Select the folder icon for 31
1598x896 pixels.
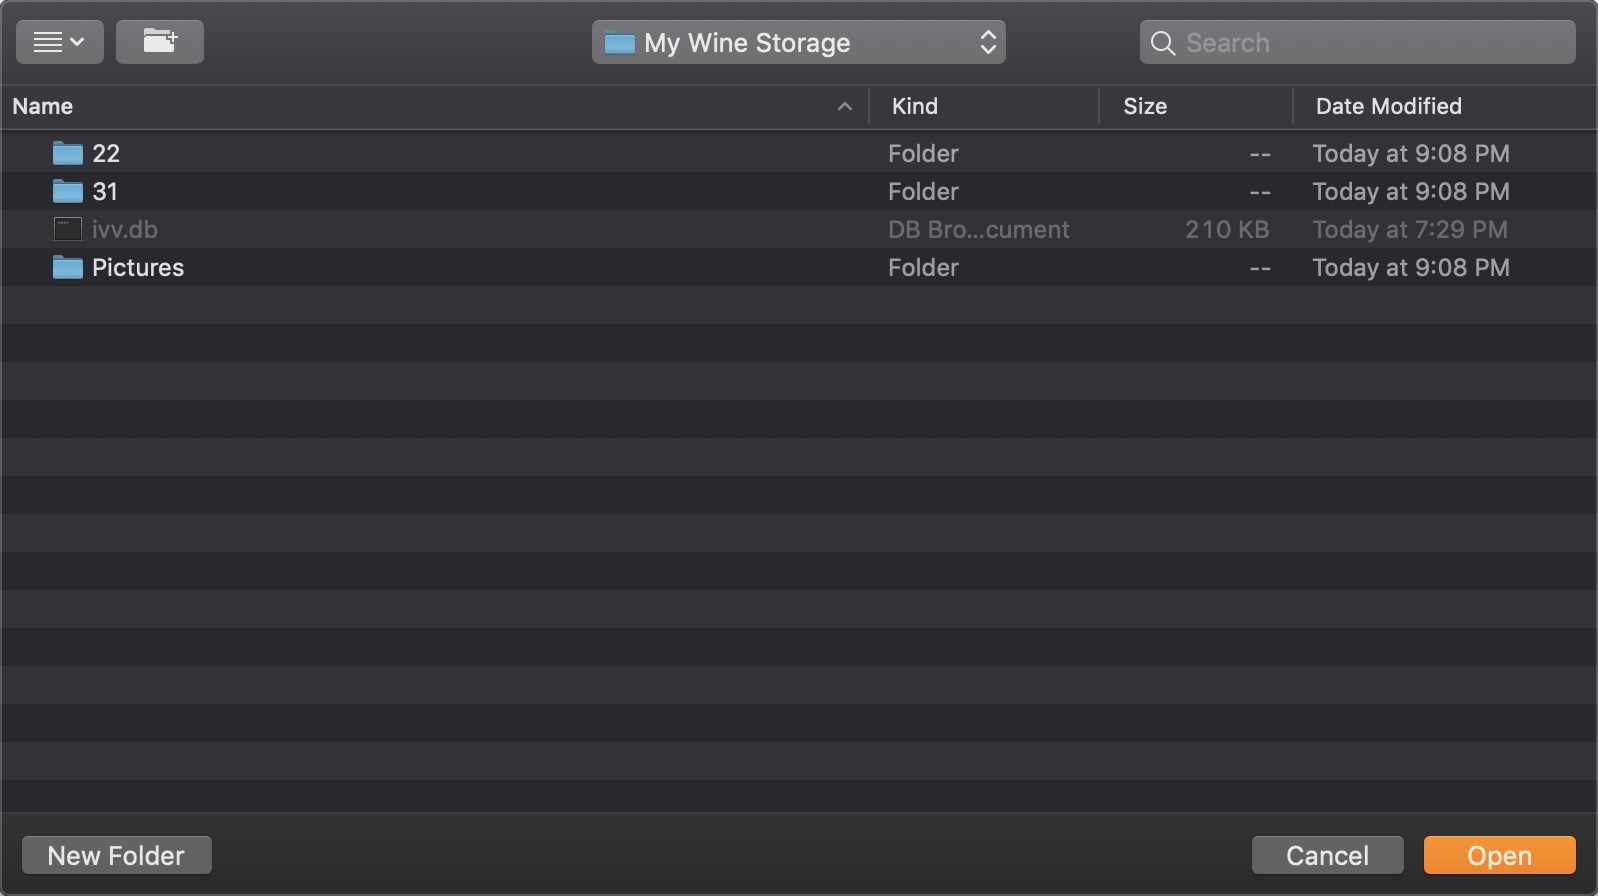click(x=67, y=191)
